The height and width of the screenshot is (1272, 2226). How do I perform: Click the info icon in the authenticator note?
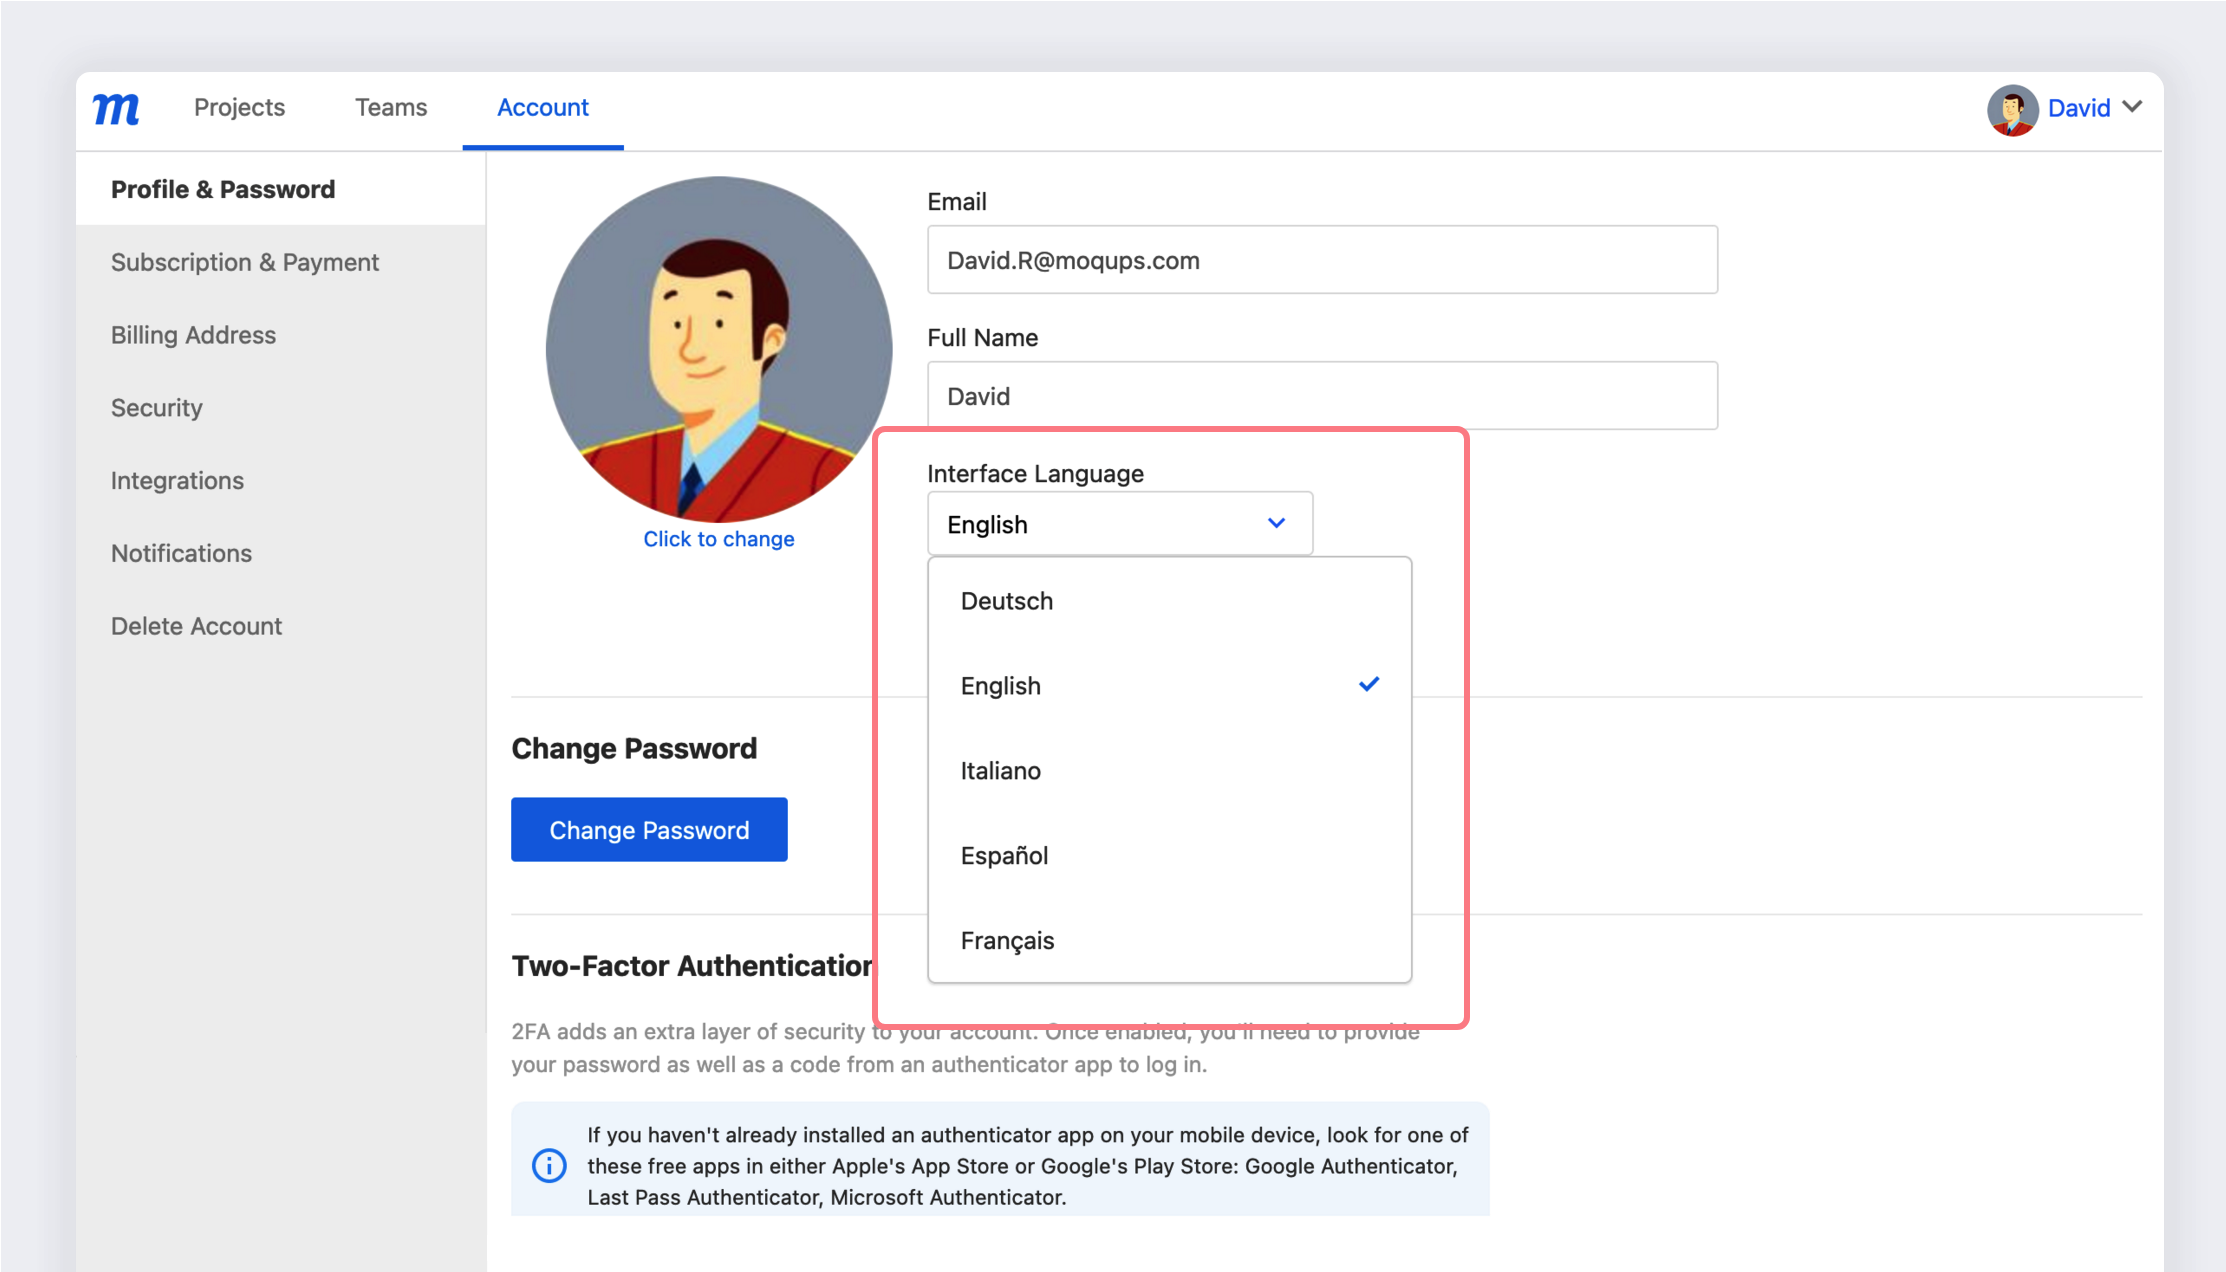click(548, 1165)
